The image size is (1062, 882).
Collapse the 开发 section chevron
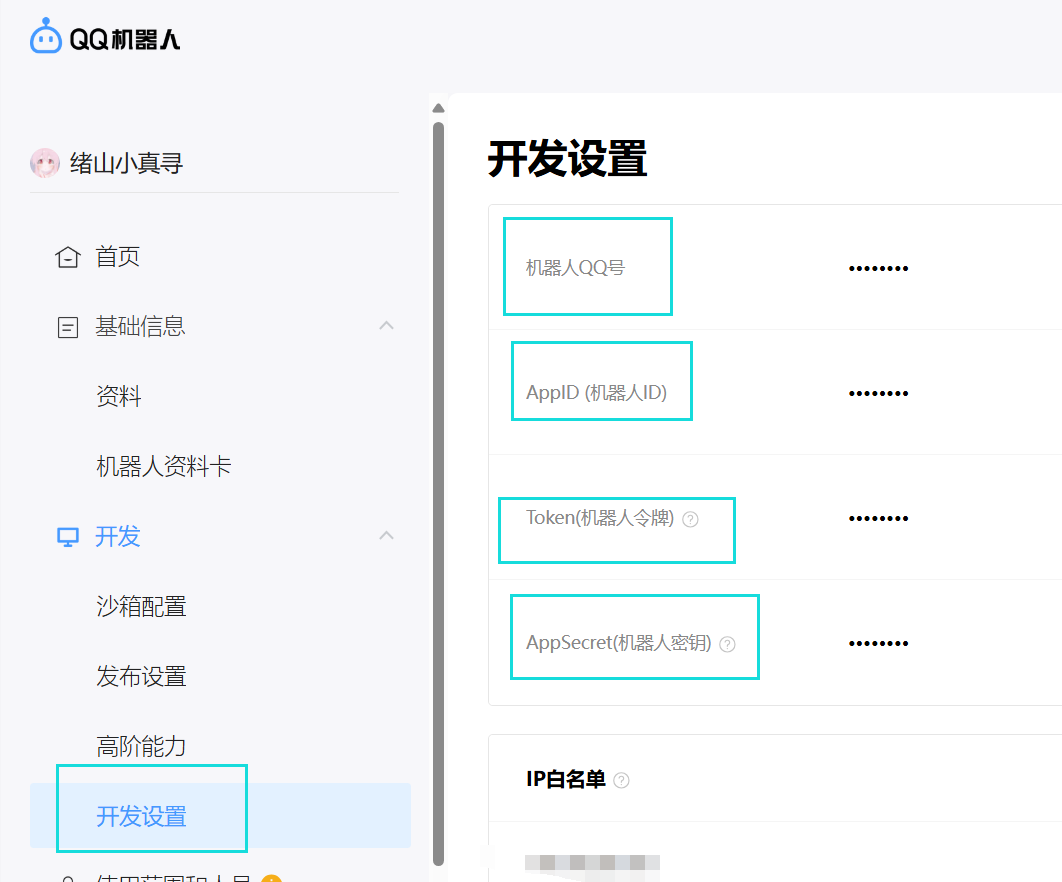(386, 536)
